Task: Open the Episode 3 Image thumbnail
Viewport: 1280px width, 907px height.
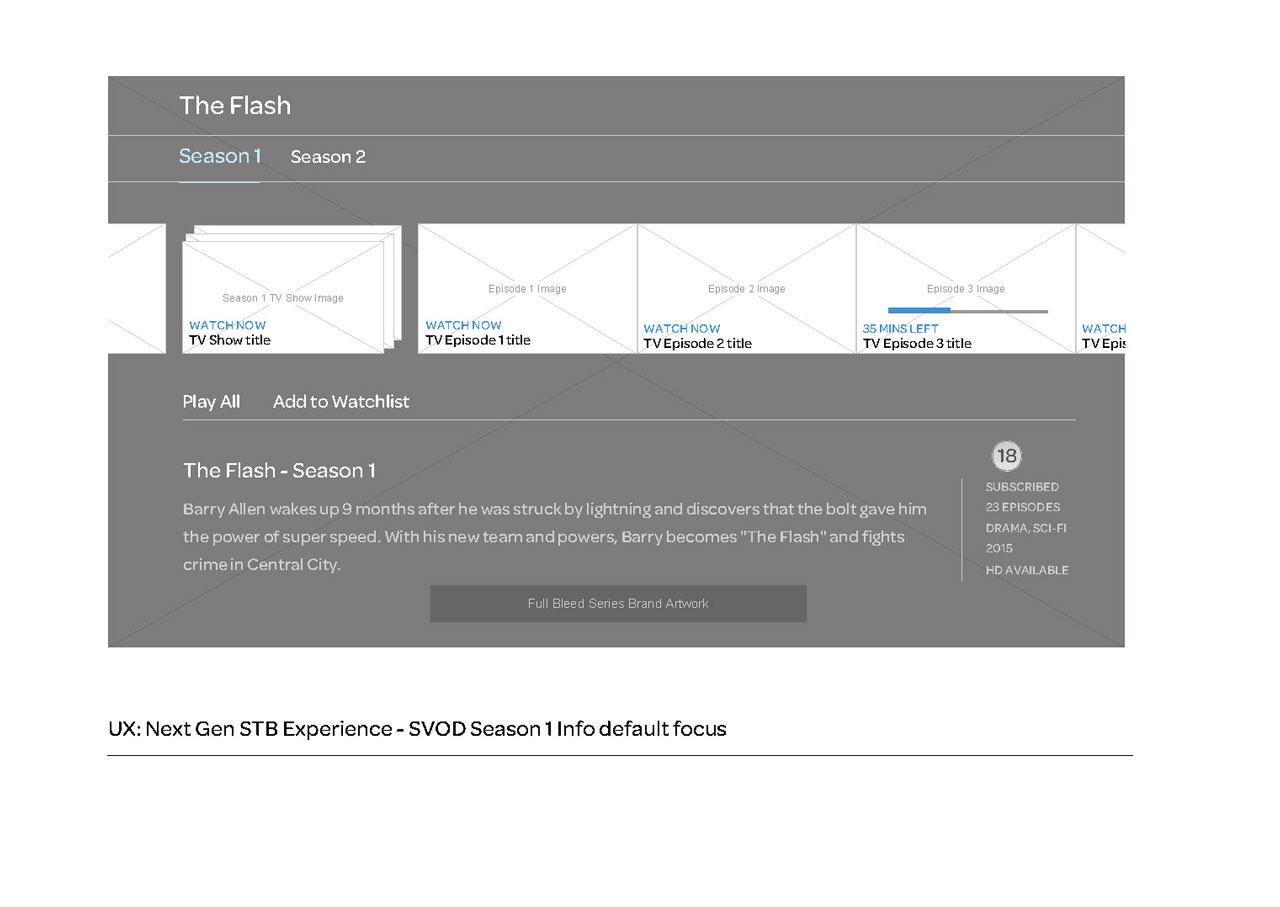Action: (966, 288)
